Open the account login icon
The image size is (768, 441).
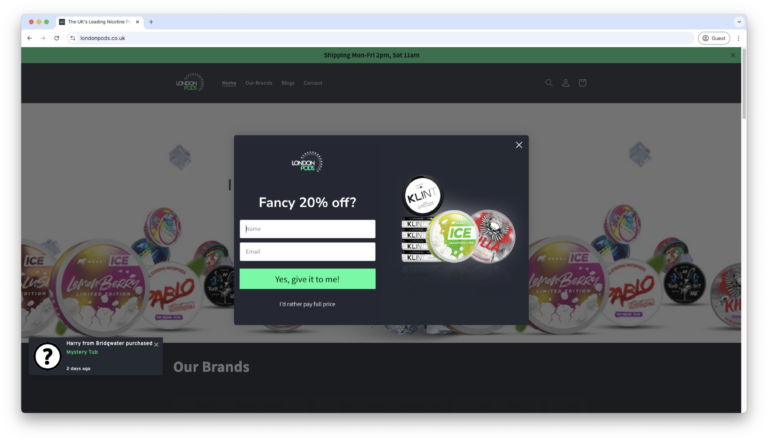(566, 83)
